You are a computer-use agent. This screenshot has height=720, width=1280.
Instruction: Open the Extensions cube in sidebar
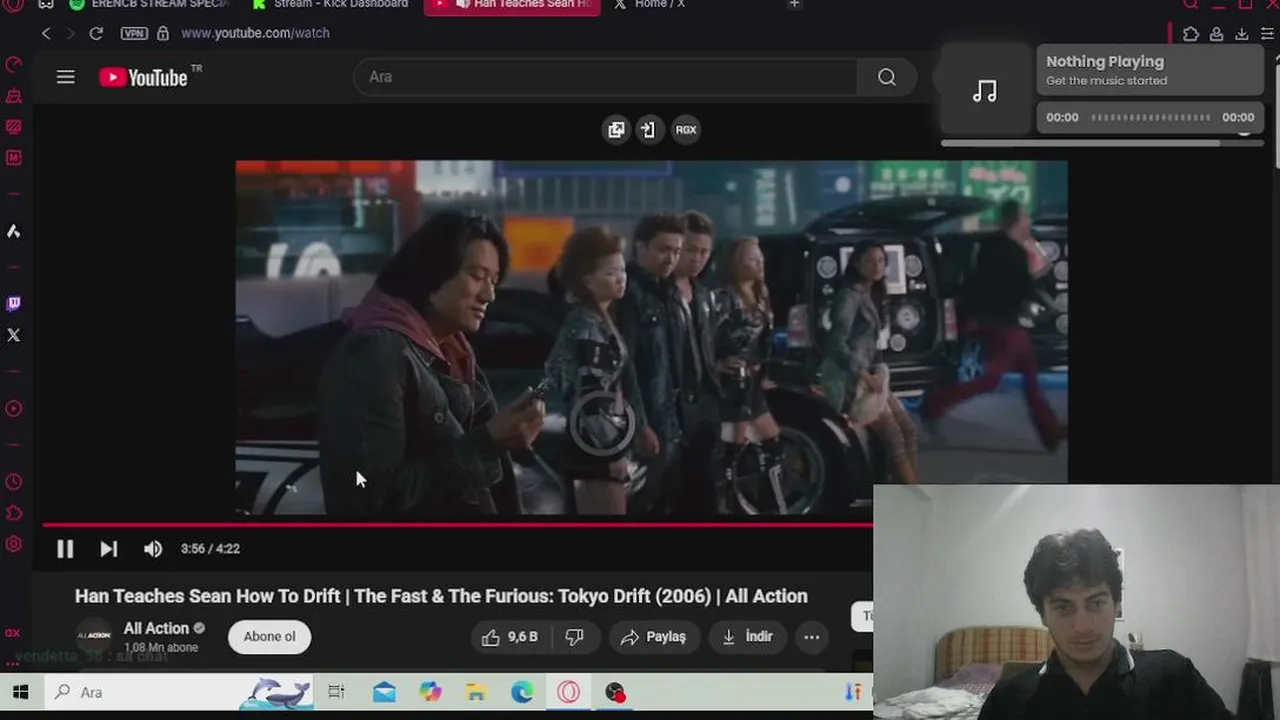(14, 513)
